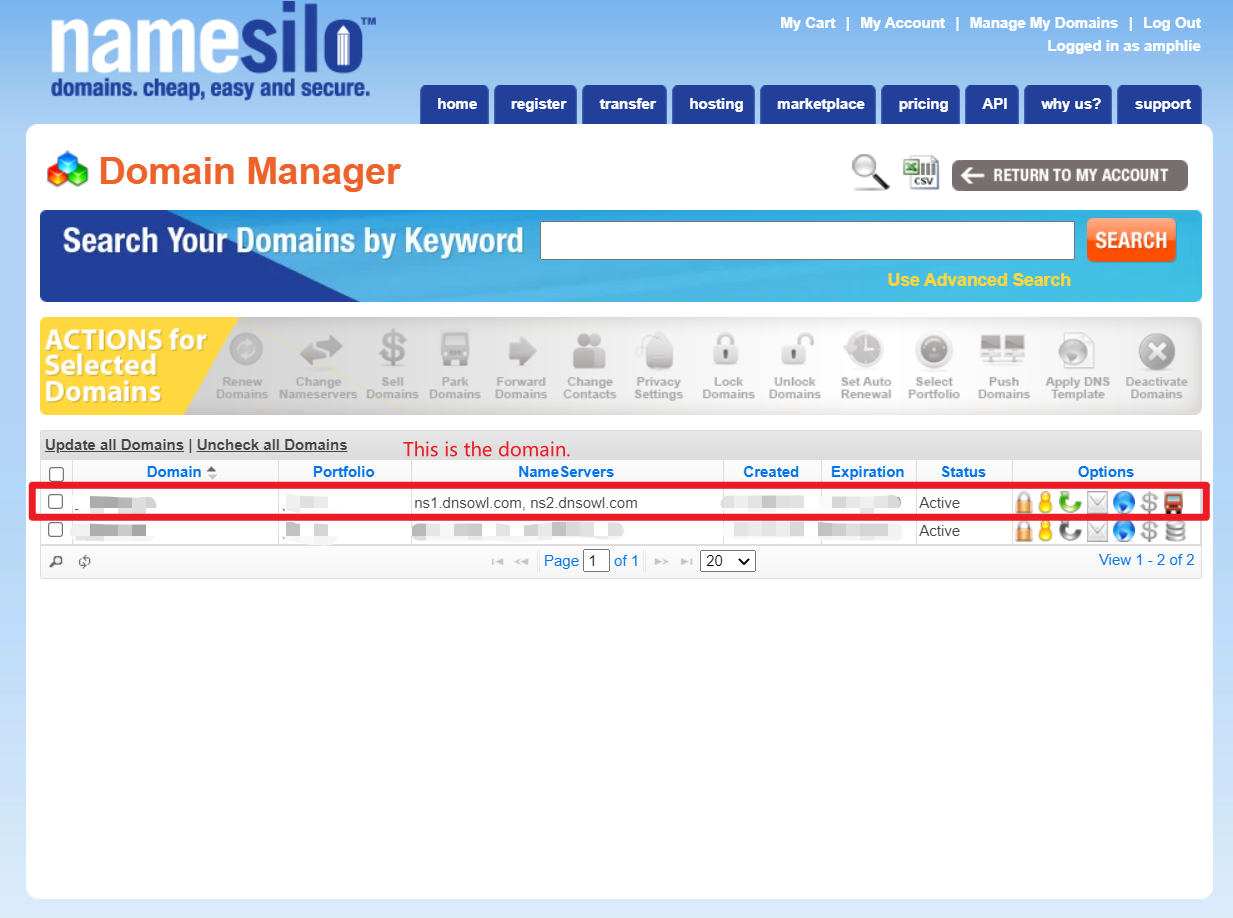Click the NameServers column header
Screen dimensions: 1233x918
pos(566,472)
